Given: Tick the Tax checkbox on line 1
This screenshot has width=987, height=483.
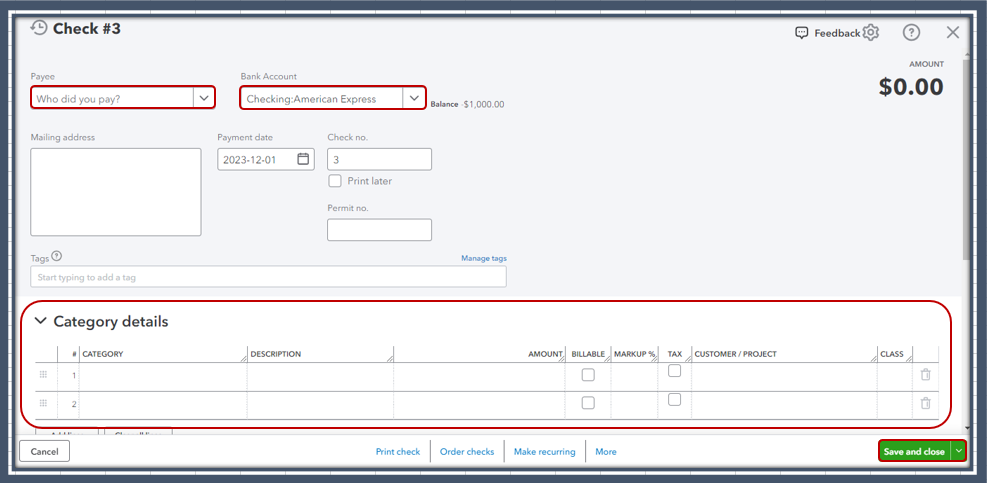Looking at the screenshot, I should pyautogui.click(x=674, y=371).
